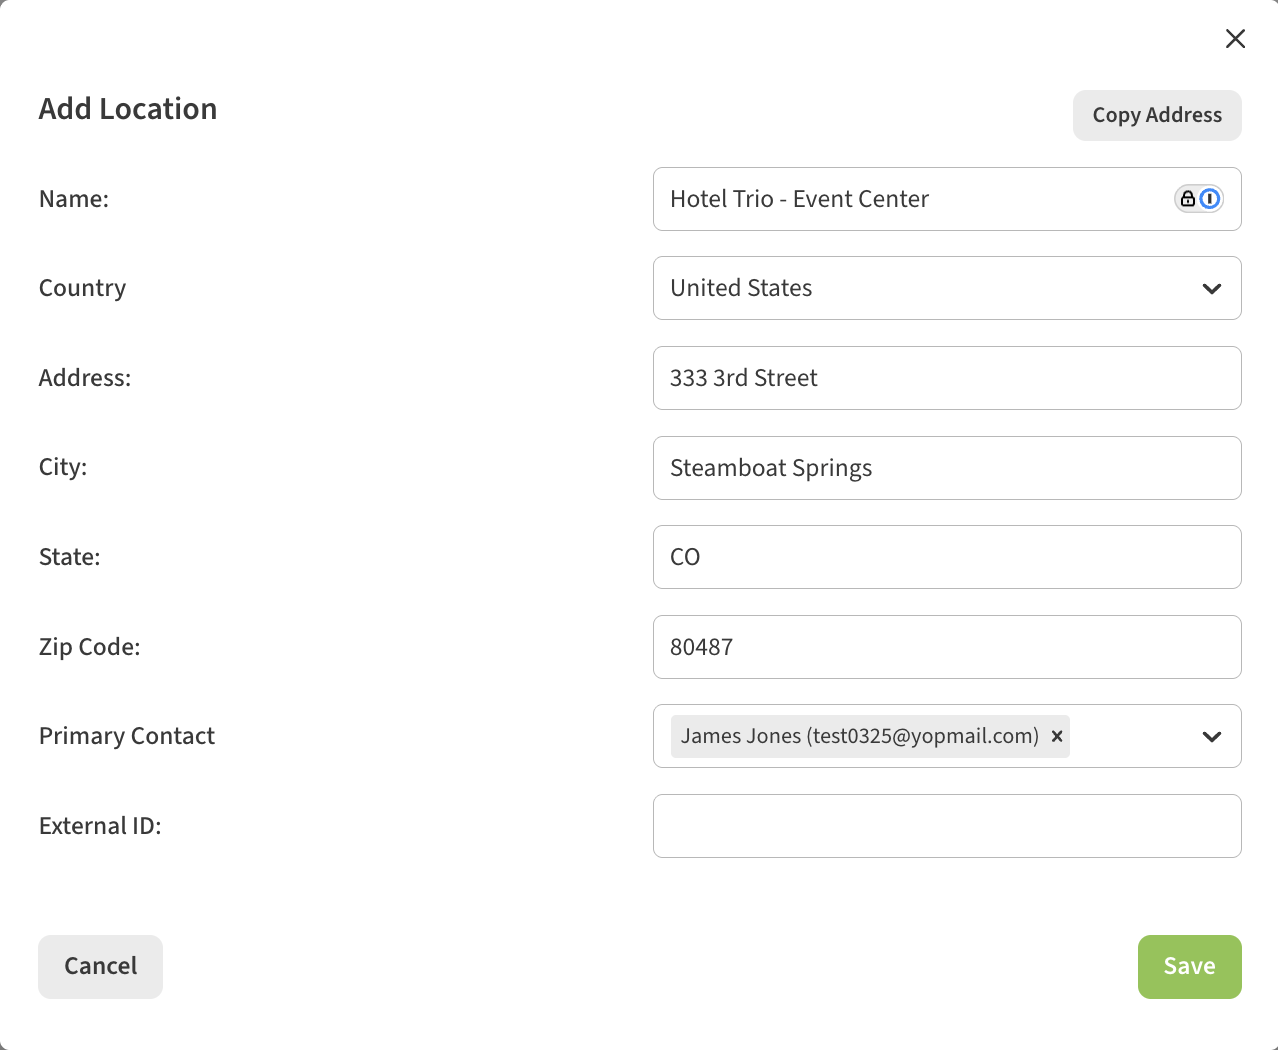This screenshot has height=1050, width=1278.
Task: Click the James Jones contact chip text
Action: click(x=859, y=736)
